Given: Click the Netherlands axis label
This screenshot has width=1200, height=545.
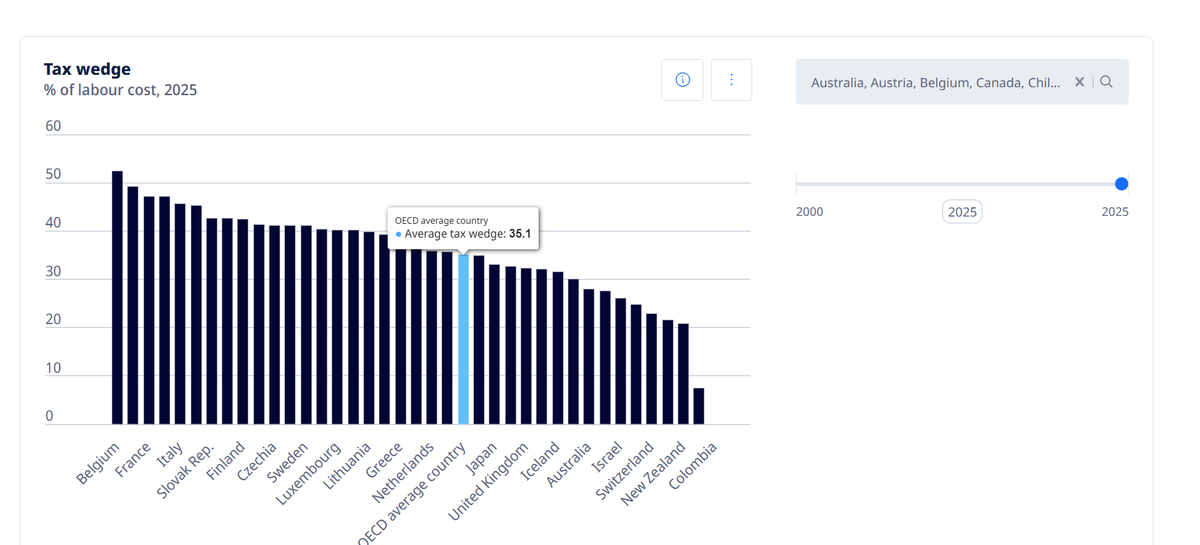Looking at the screenshot, I should pyautogui.click(x=403, y=471).
